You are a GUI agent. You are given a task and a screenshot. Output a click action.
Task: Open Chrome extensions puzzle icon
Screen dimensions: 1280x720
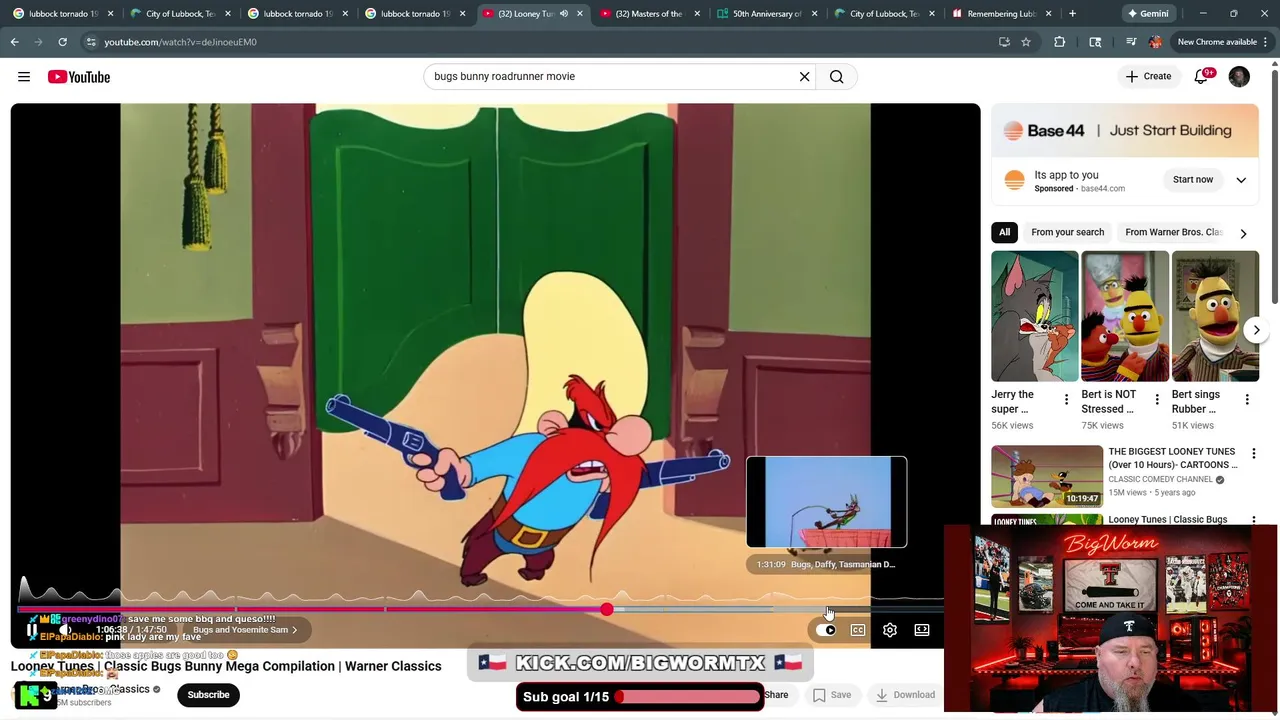click(x=1060, y=42)
